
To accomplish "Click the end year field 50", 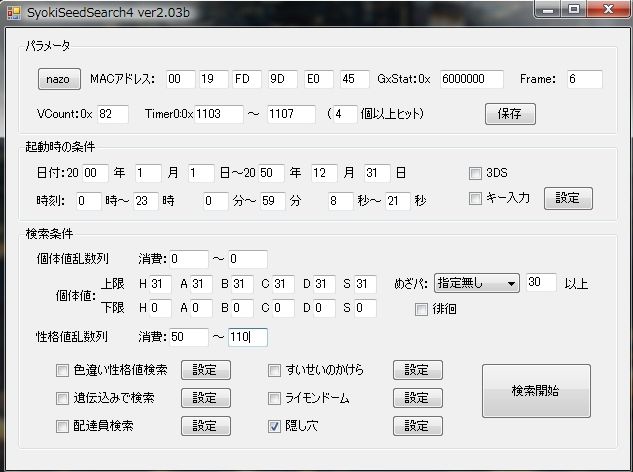I will [271, 174].
